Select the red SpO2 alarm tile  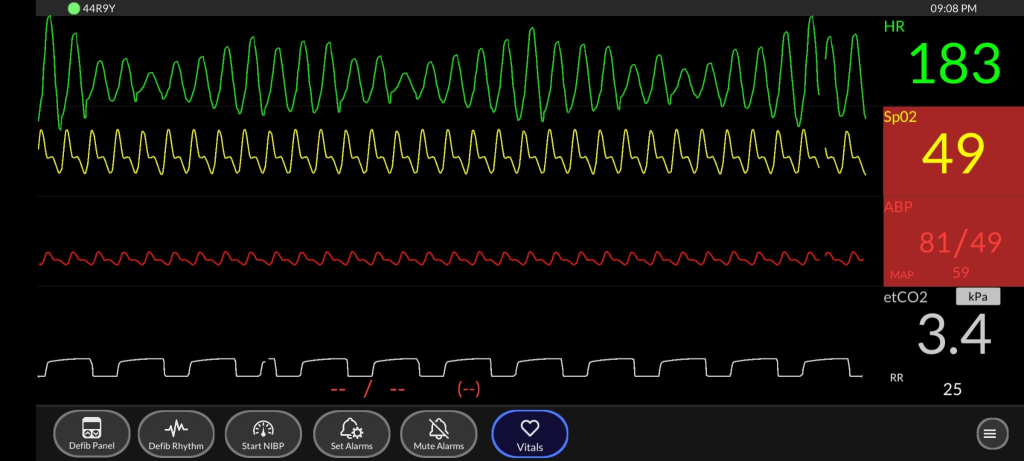tap(952, 150)
